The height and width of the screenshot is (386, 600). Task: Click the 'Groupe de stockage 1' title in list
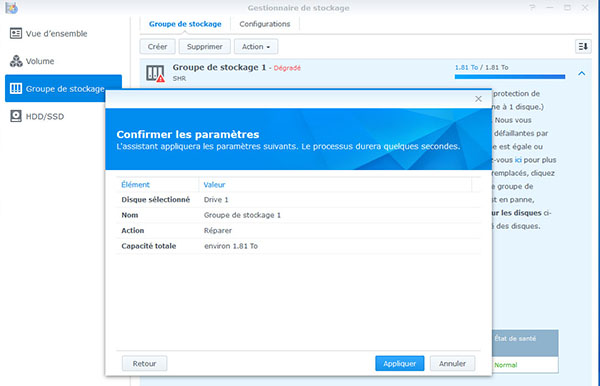(x=219, y=67)
